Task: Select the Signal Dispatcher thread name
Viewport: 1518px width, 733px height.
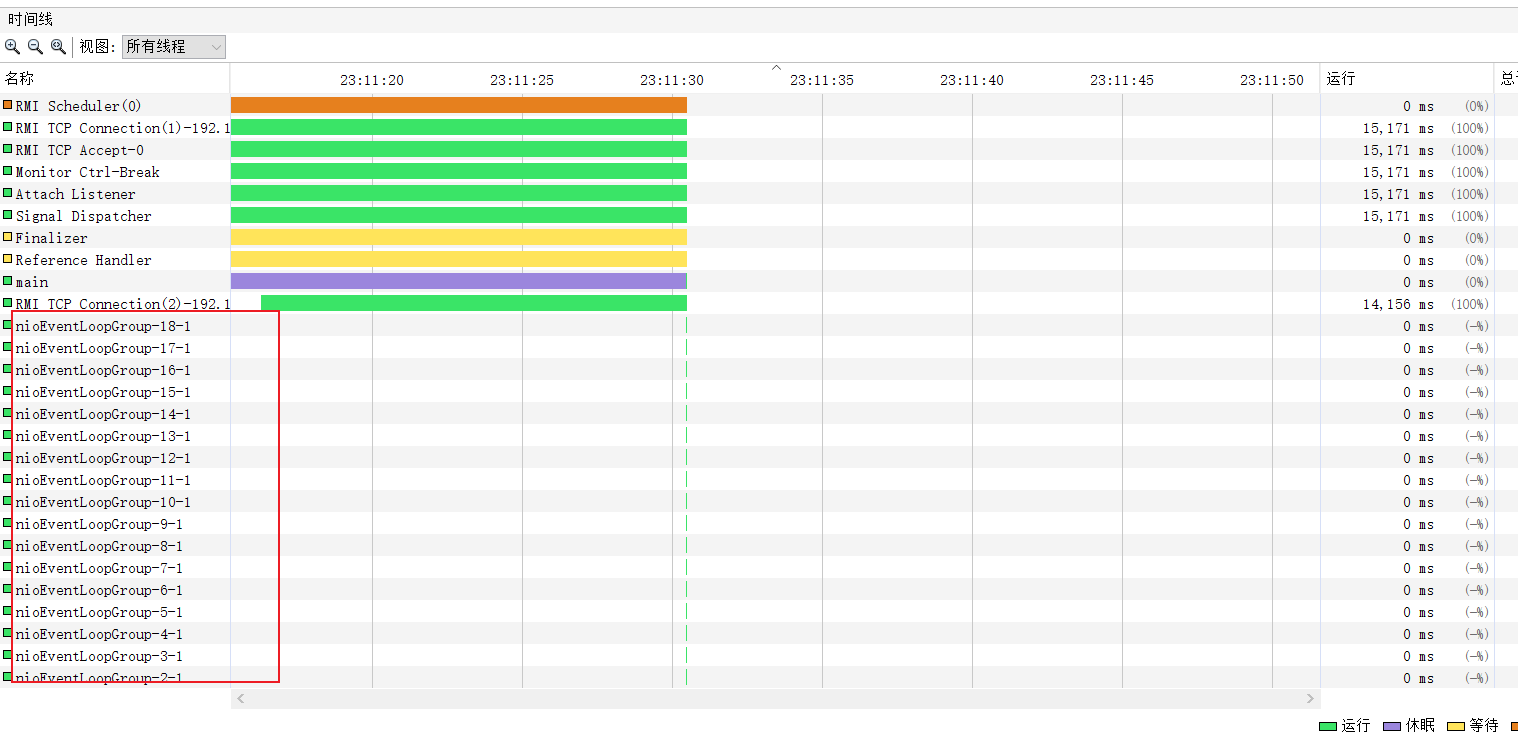Action: tap(84, 216)
